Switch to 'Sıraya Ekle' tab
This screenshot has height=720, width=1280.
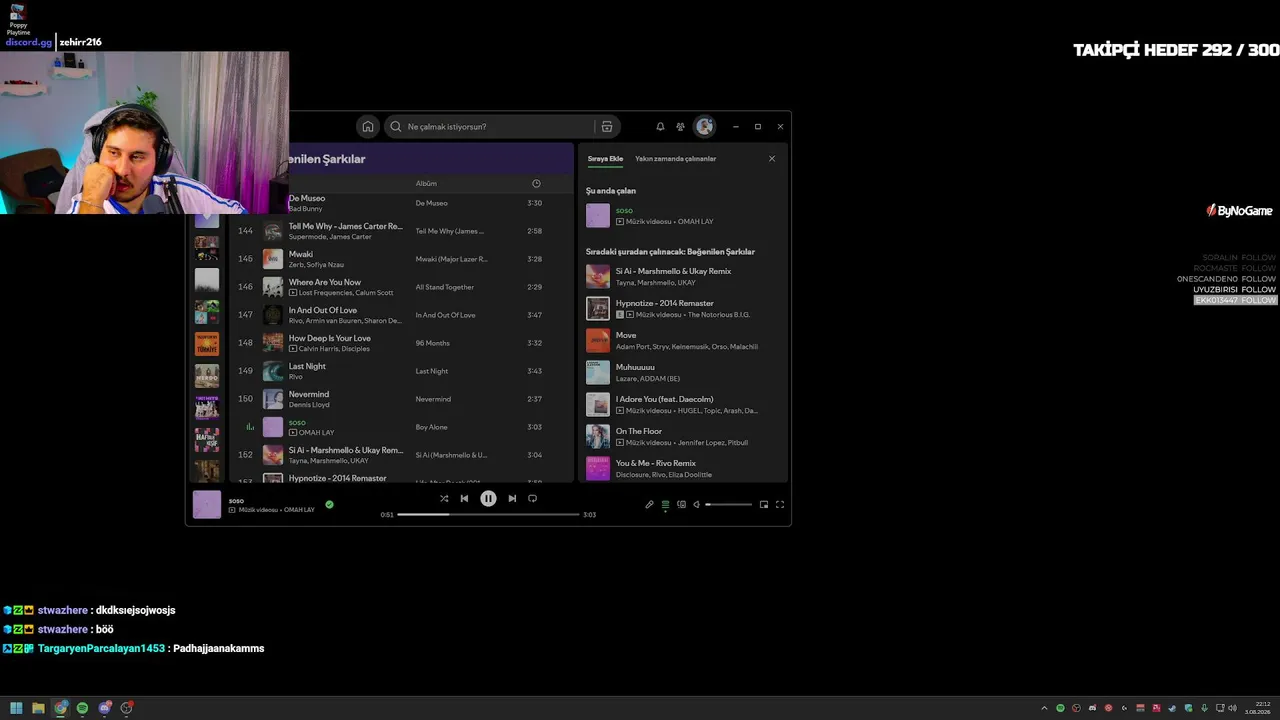click(605, 159)
